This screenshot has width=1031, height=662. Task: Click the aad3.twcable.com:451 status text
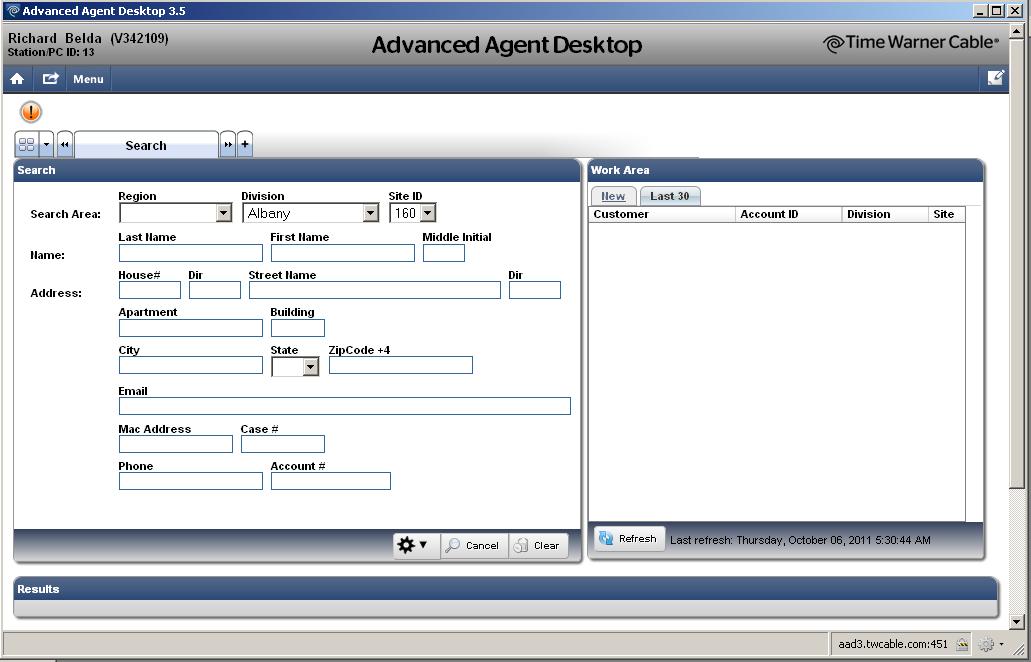click(x=893, y=644)
